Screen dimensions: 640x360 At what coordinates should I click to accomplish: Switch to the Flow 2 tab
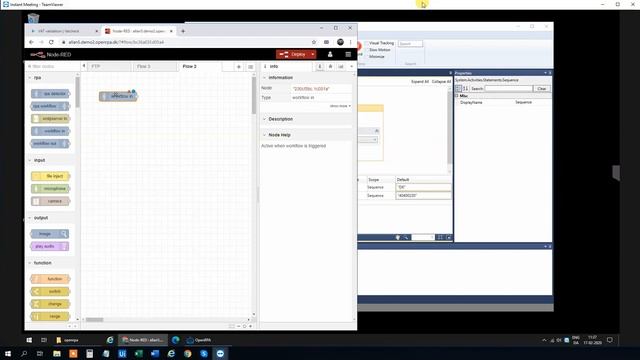pyautogui.click(x=200, y=67)
